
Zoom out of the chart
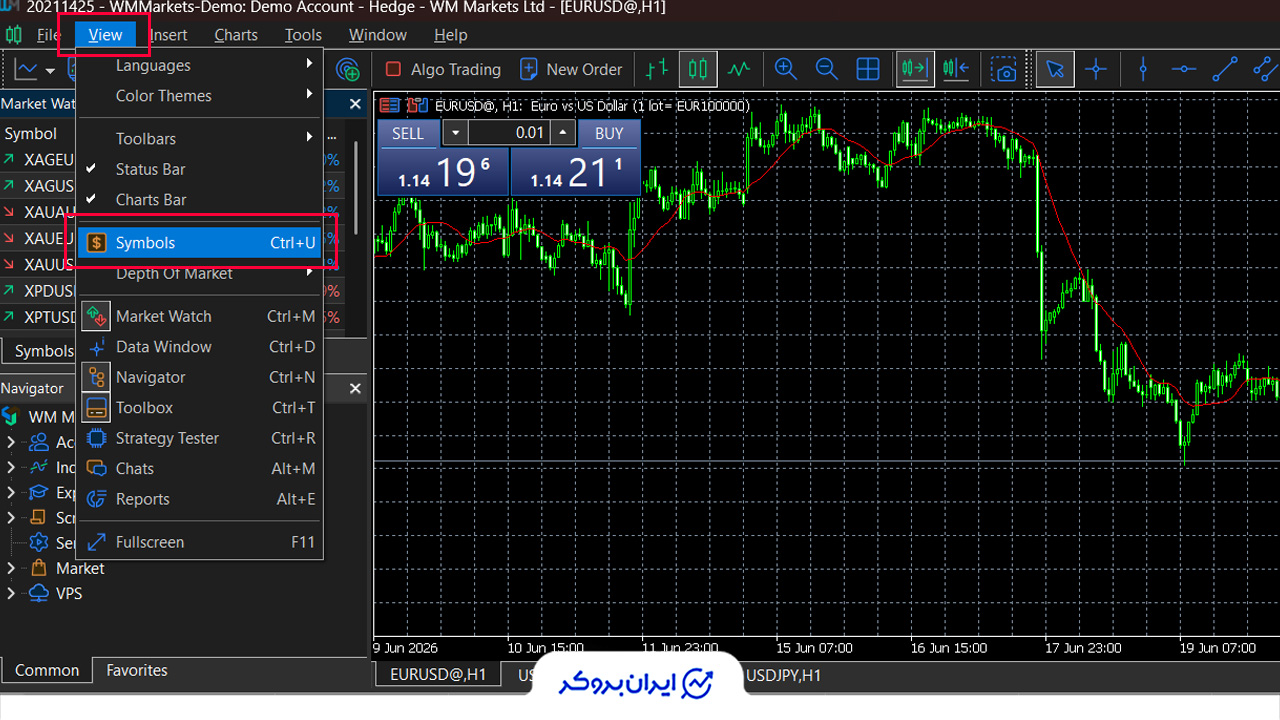(x=826, y=69)
